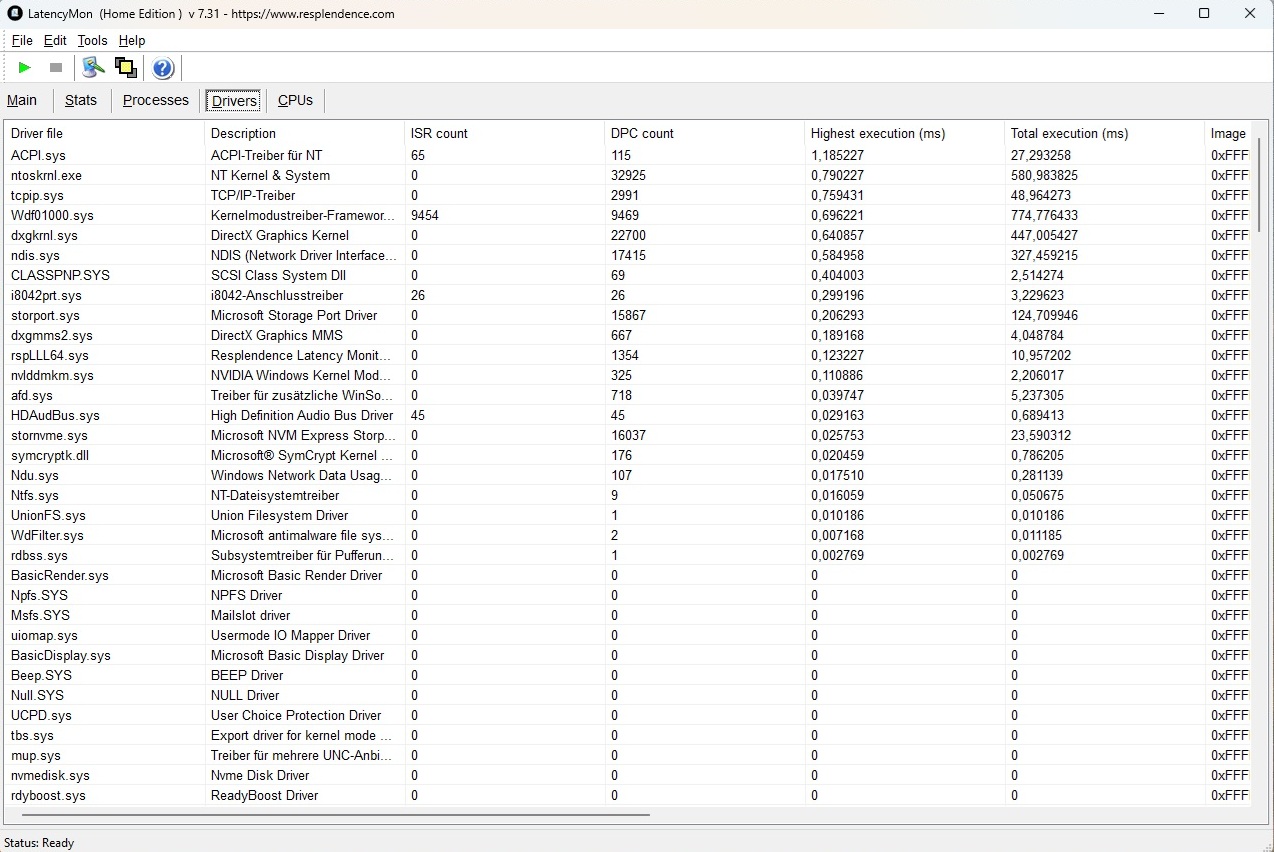Sort by Highest execution (ms) column header
The height and width of the screenshot is (852, 1274).
click(x=877, y=133)
